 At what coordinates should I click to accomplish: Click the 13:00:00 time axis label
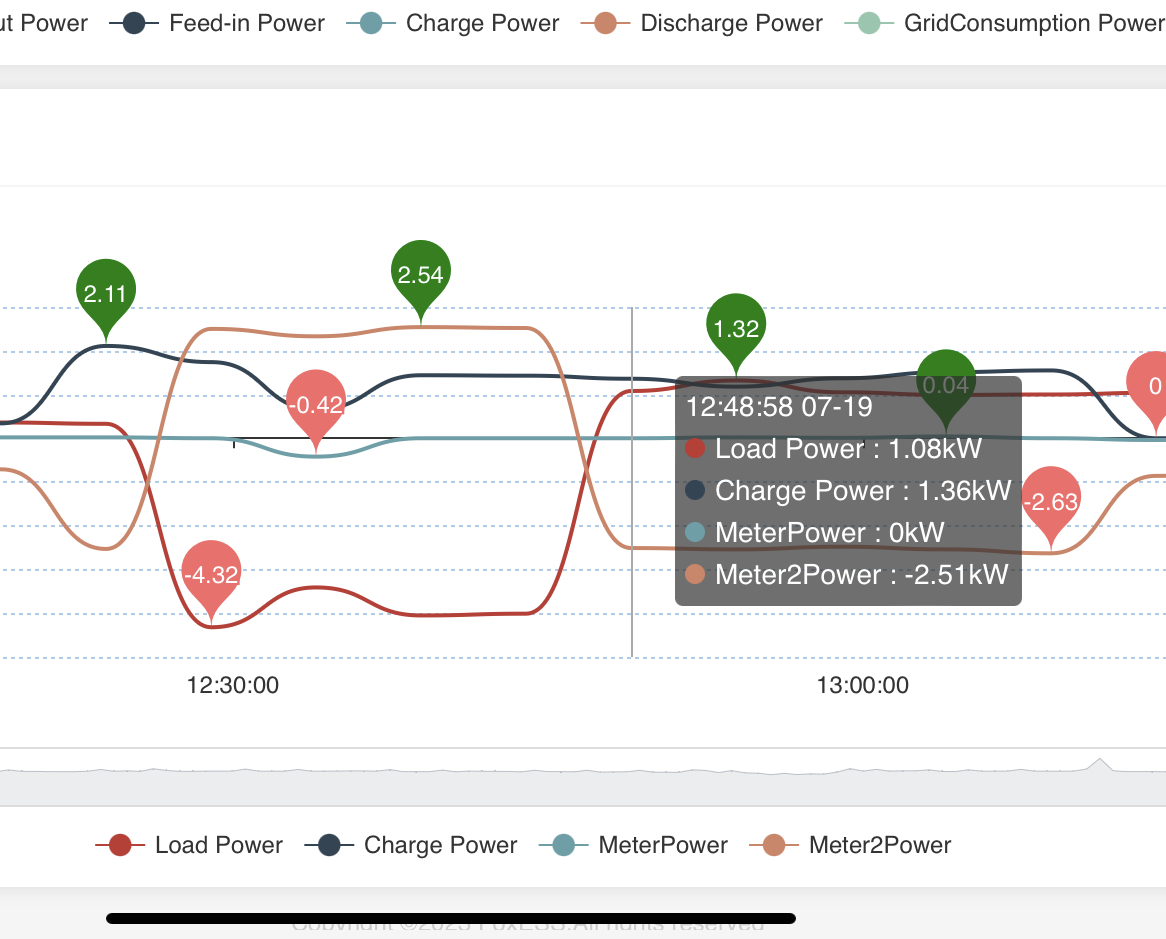tap(862, 685)
